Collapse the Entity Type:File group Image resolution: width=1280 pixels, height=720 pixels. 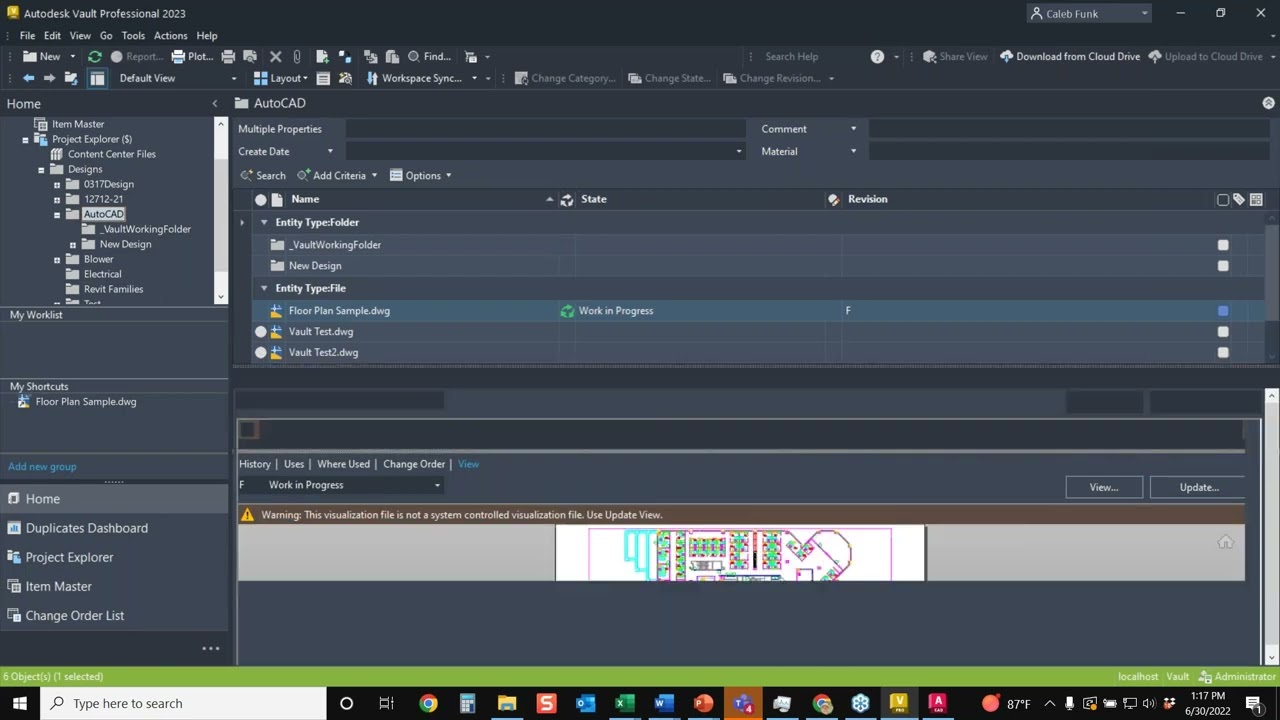point(263,288)
